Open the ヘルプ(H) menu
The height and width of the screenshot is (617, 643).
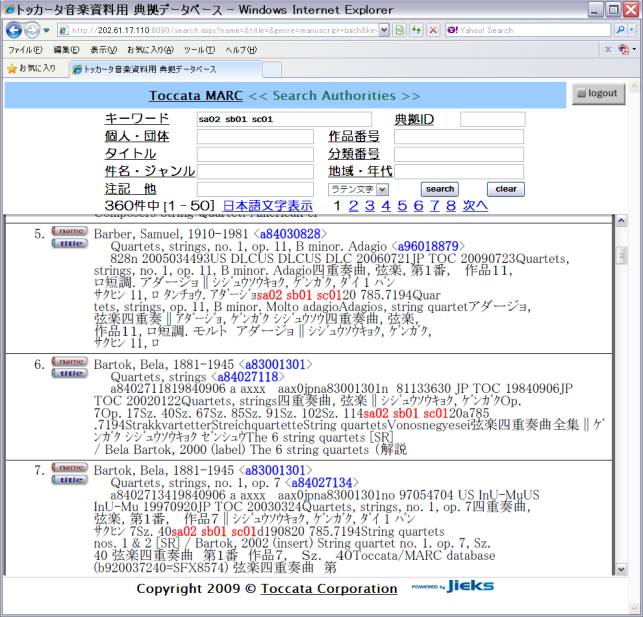point(241,50)
